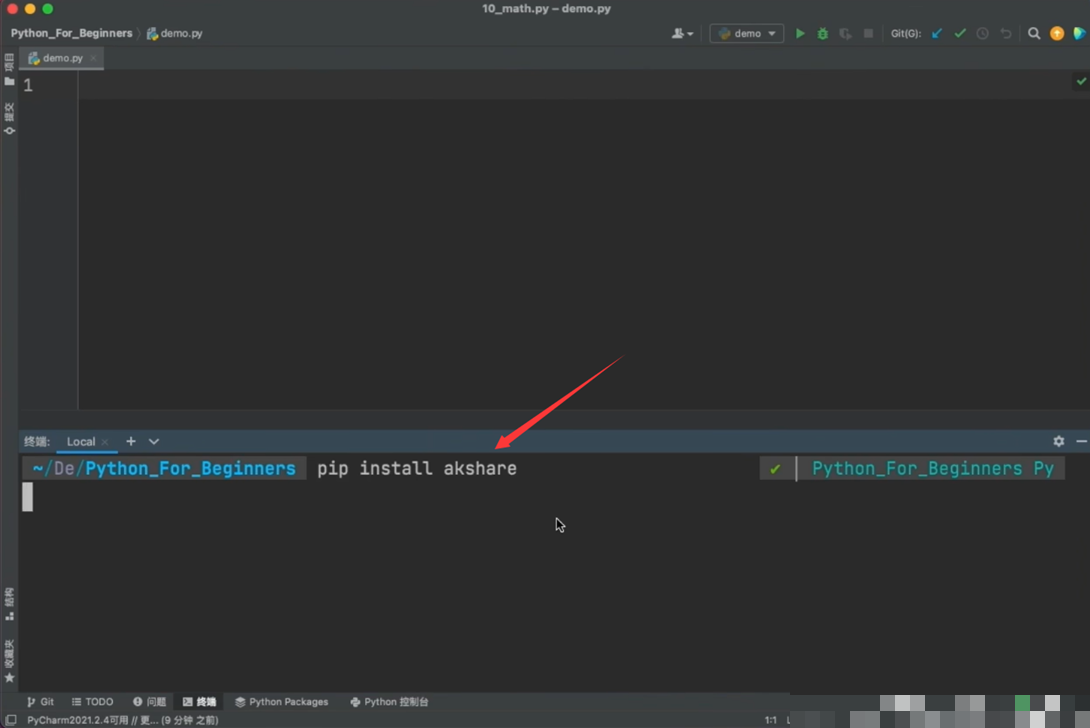Click the green check in terminal prompt

[775, 469]
